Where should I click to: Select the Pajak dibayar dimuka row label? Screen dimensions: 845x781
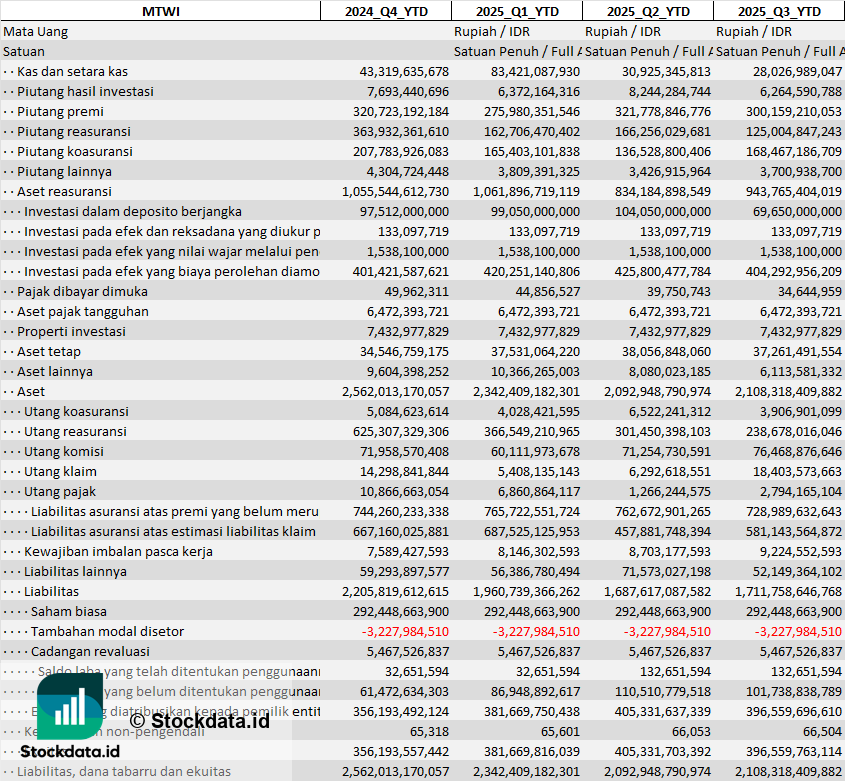82,291
